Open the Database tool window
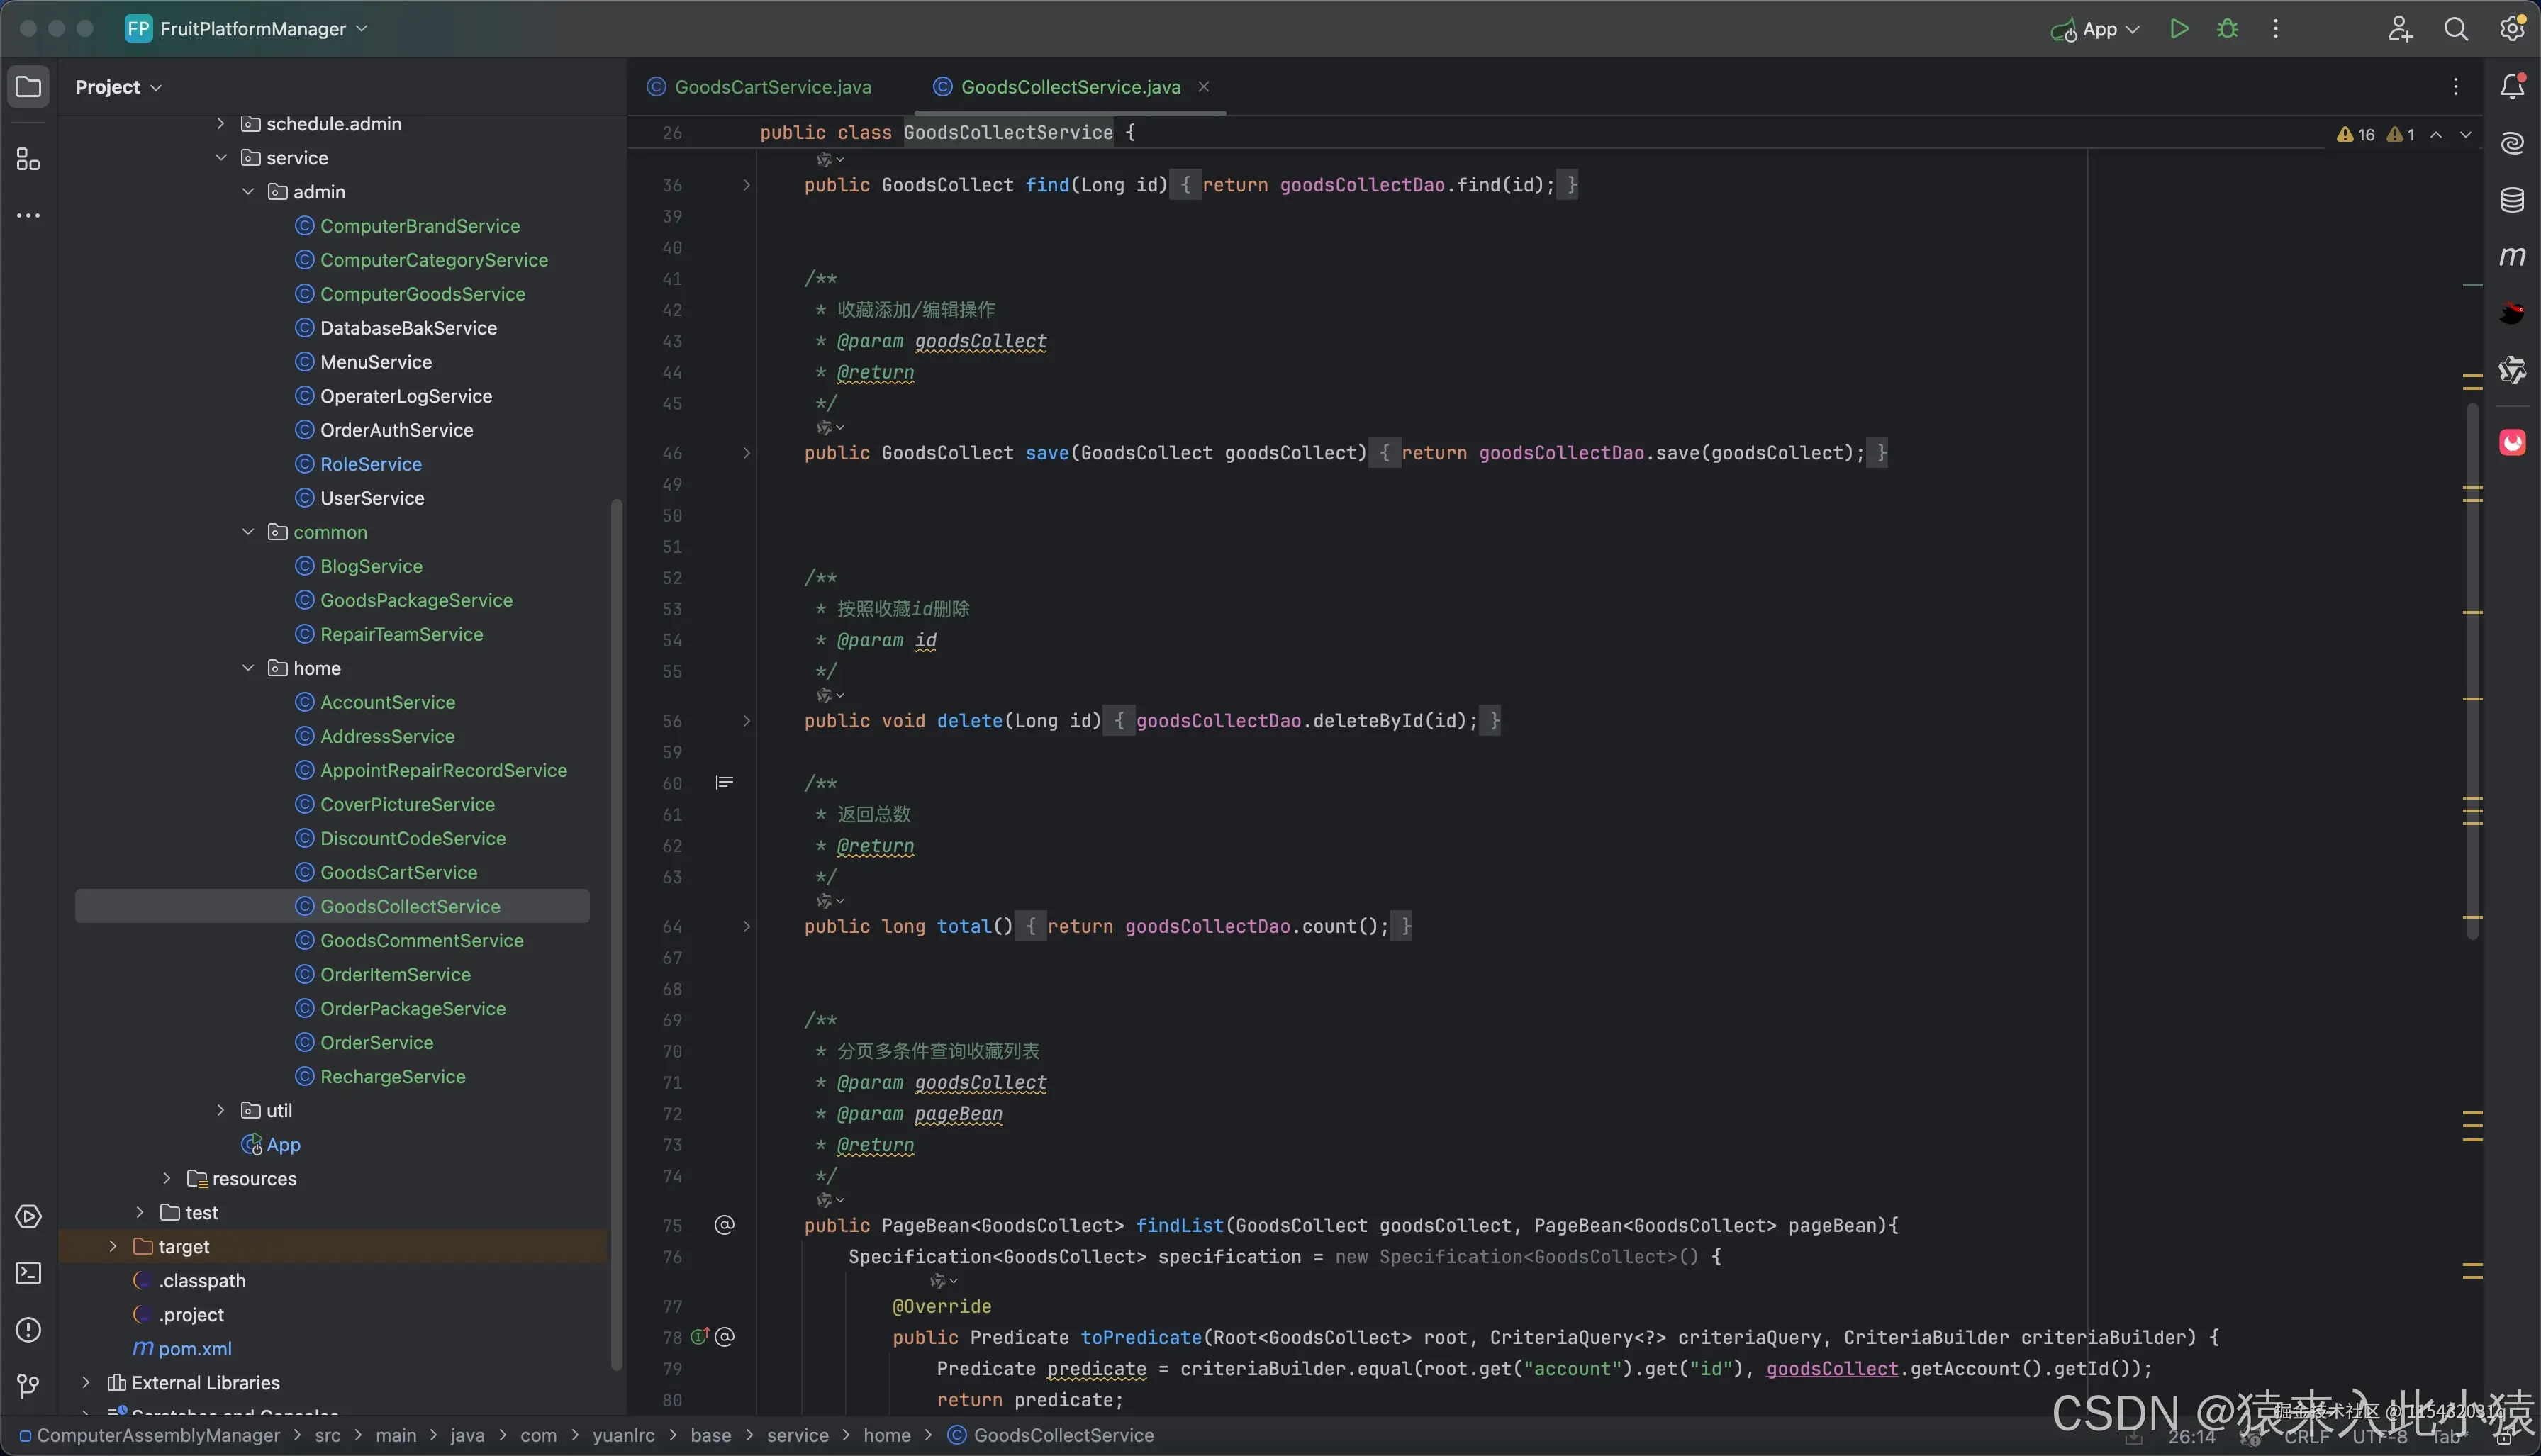The height and width of the screenshot is (1456, 2541). click(x=2512, y=200)
